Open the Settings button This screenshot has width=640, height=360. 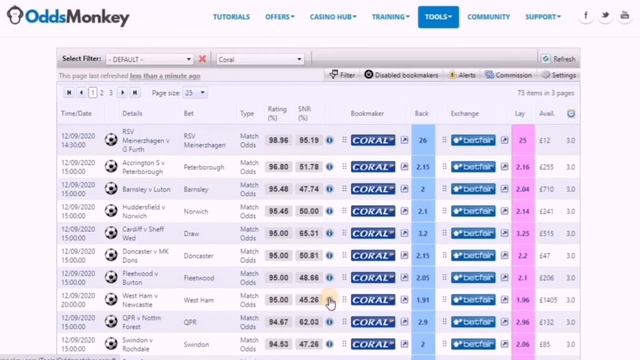(x=559, y=75)
